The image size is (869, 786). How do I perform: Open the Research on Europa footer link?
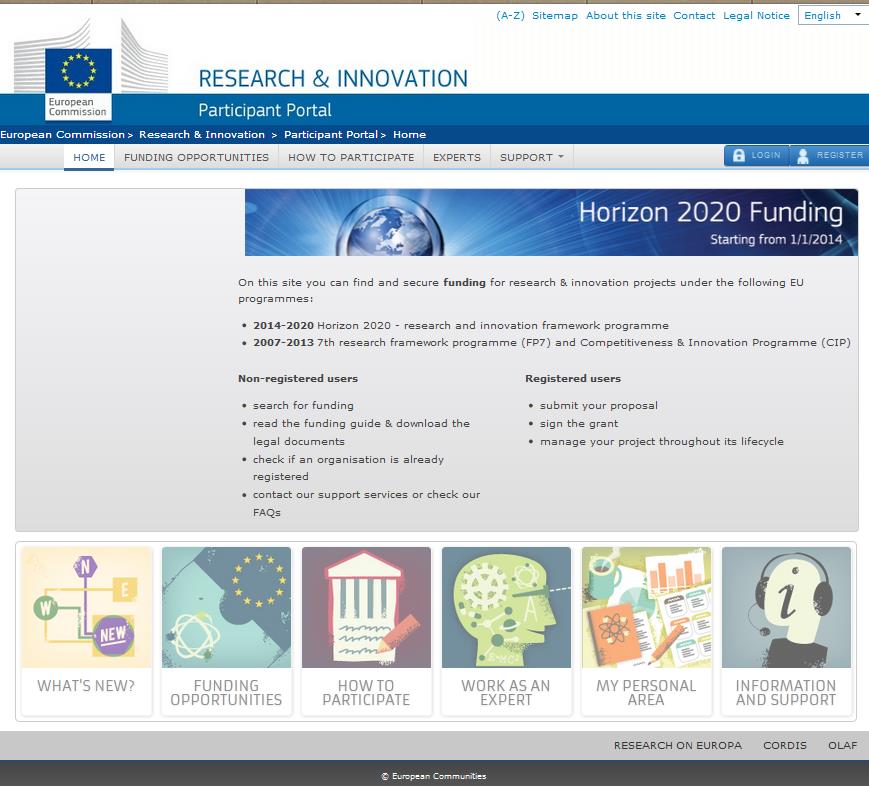677,746
